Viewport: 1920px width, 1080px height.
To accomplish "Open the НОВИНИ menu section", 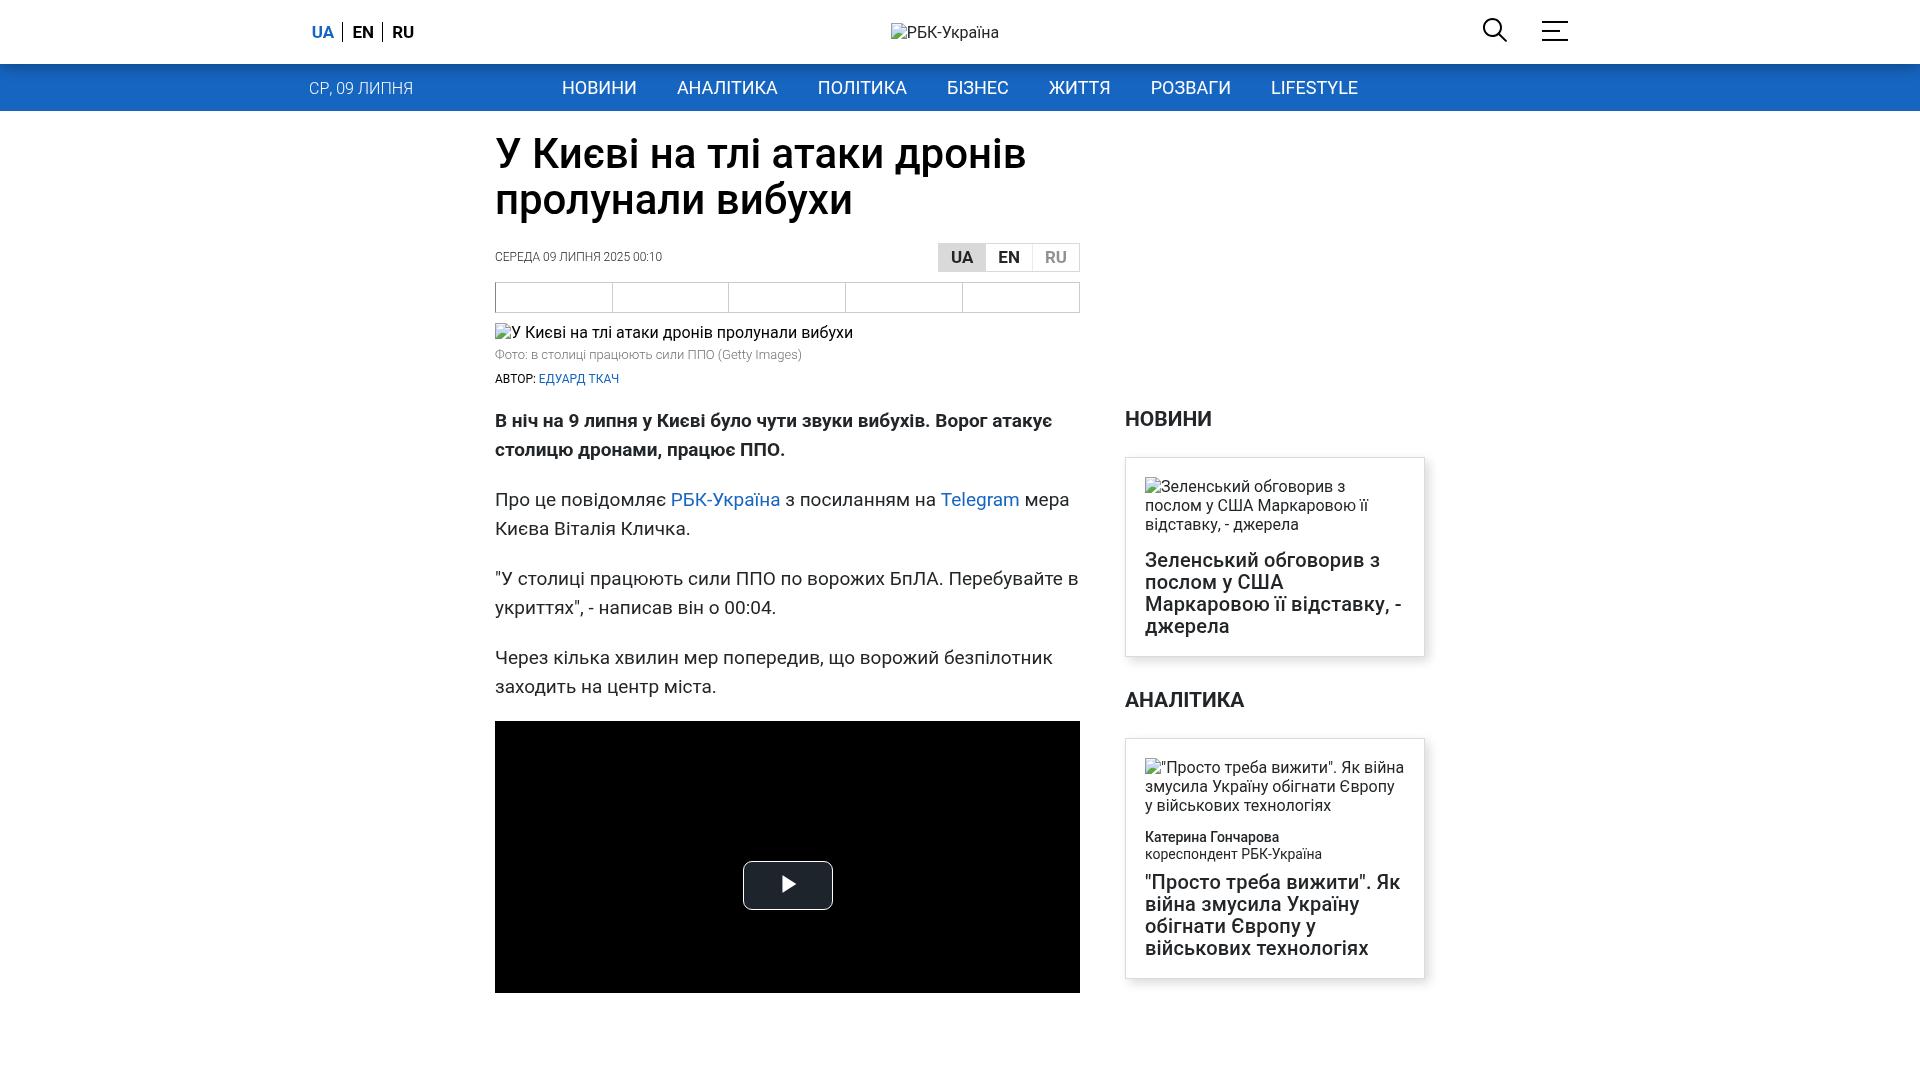I will tap(599, 88).
